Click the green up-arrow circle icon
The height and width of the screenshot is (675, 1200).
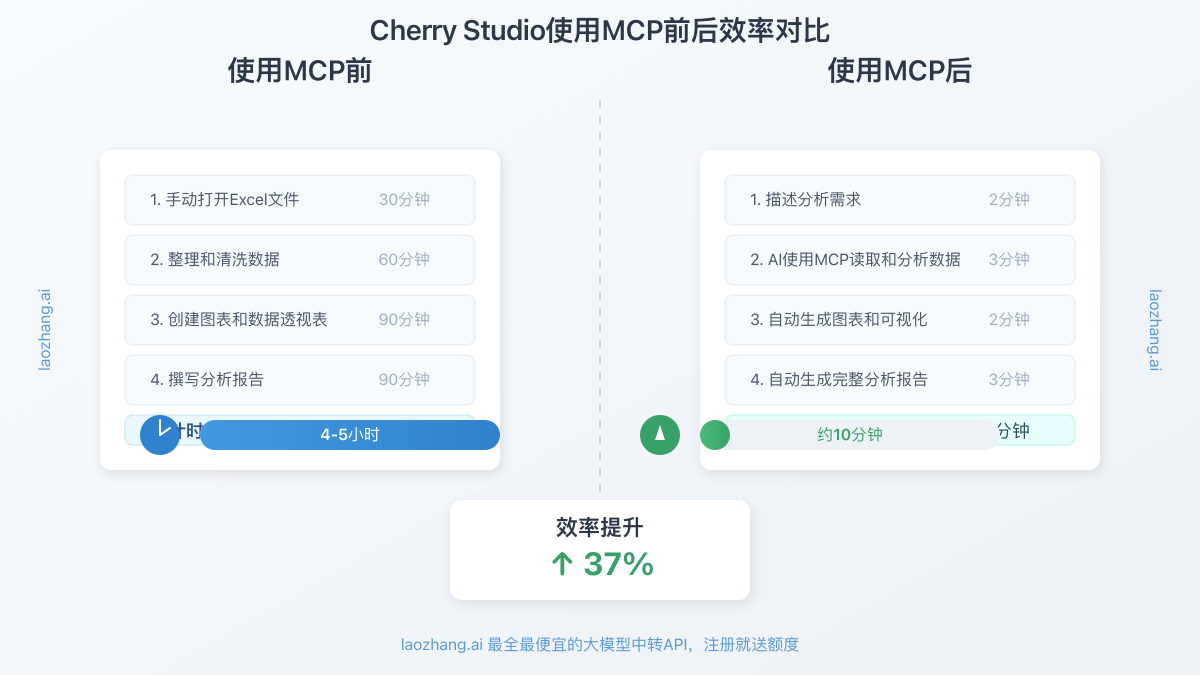660,435
